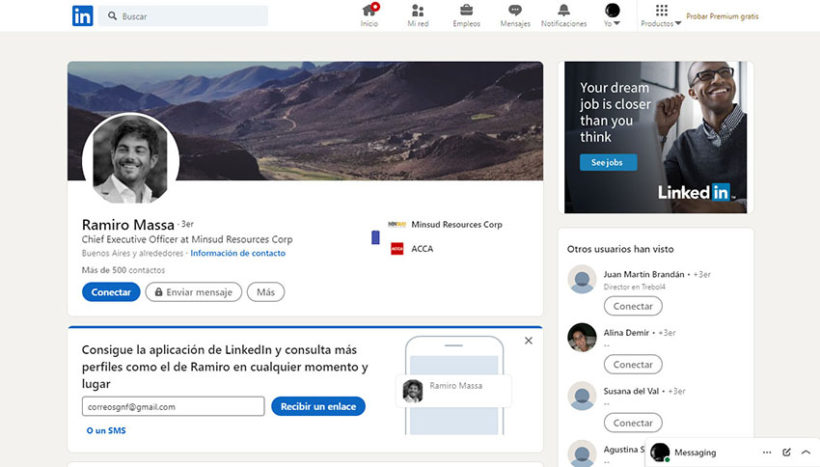Expand the Yo profile menu

pos(612,12)
